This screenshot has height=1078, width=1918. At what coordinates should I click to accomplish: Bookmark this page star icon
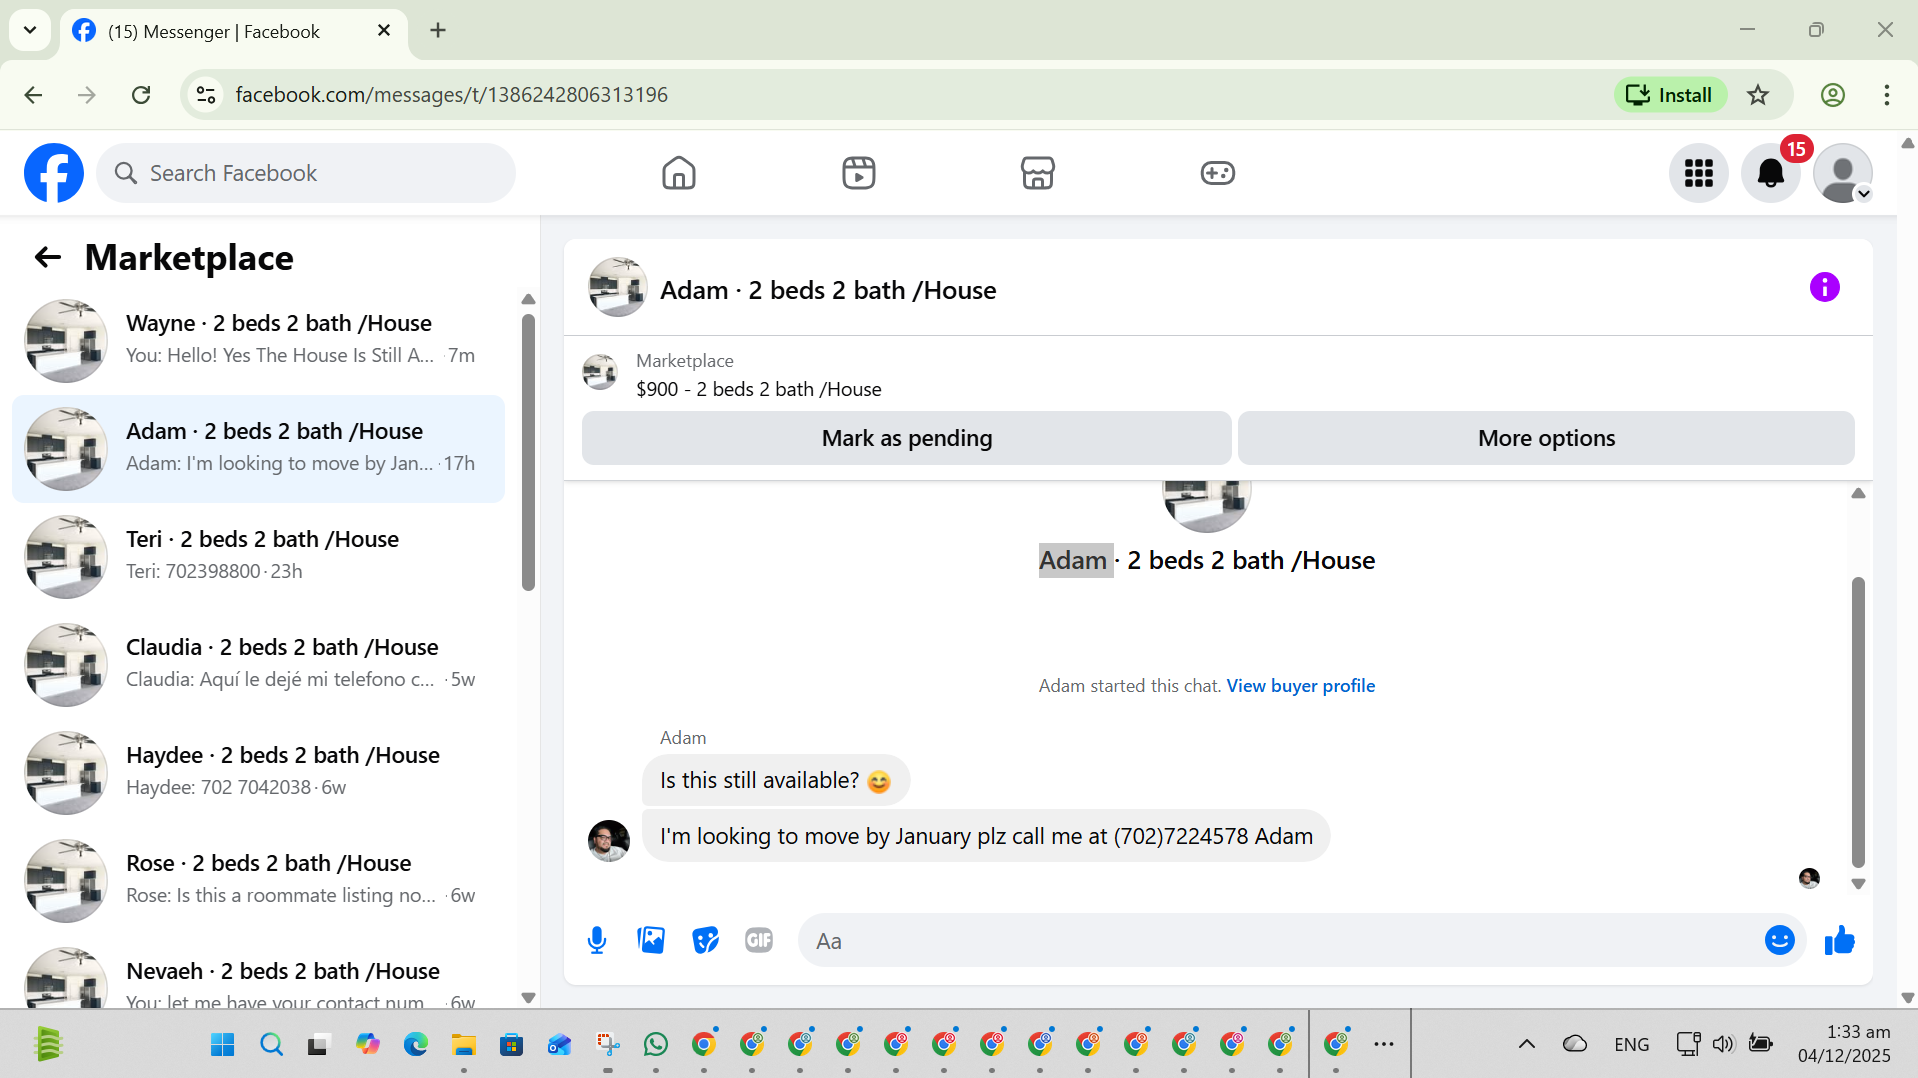coord(1758,95)
